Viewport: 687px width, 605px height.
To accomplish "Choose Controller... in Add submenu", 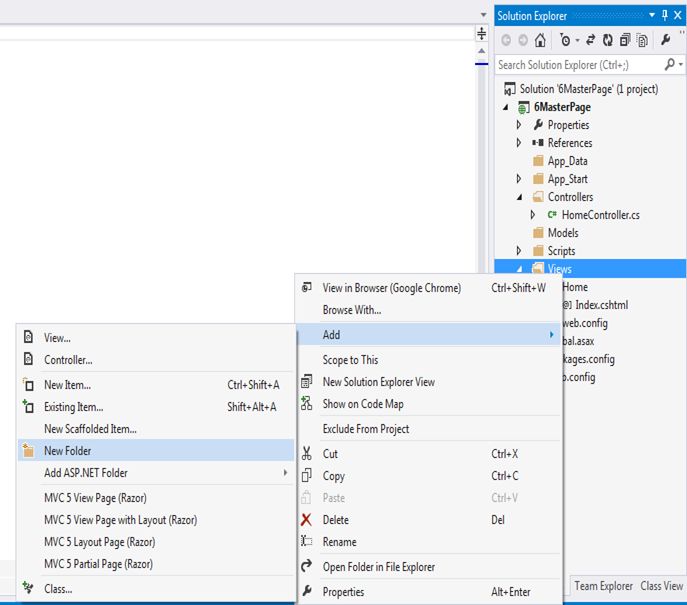I will [x=156, y=360].
